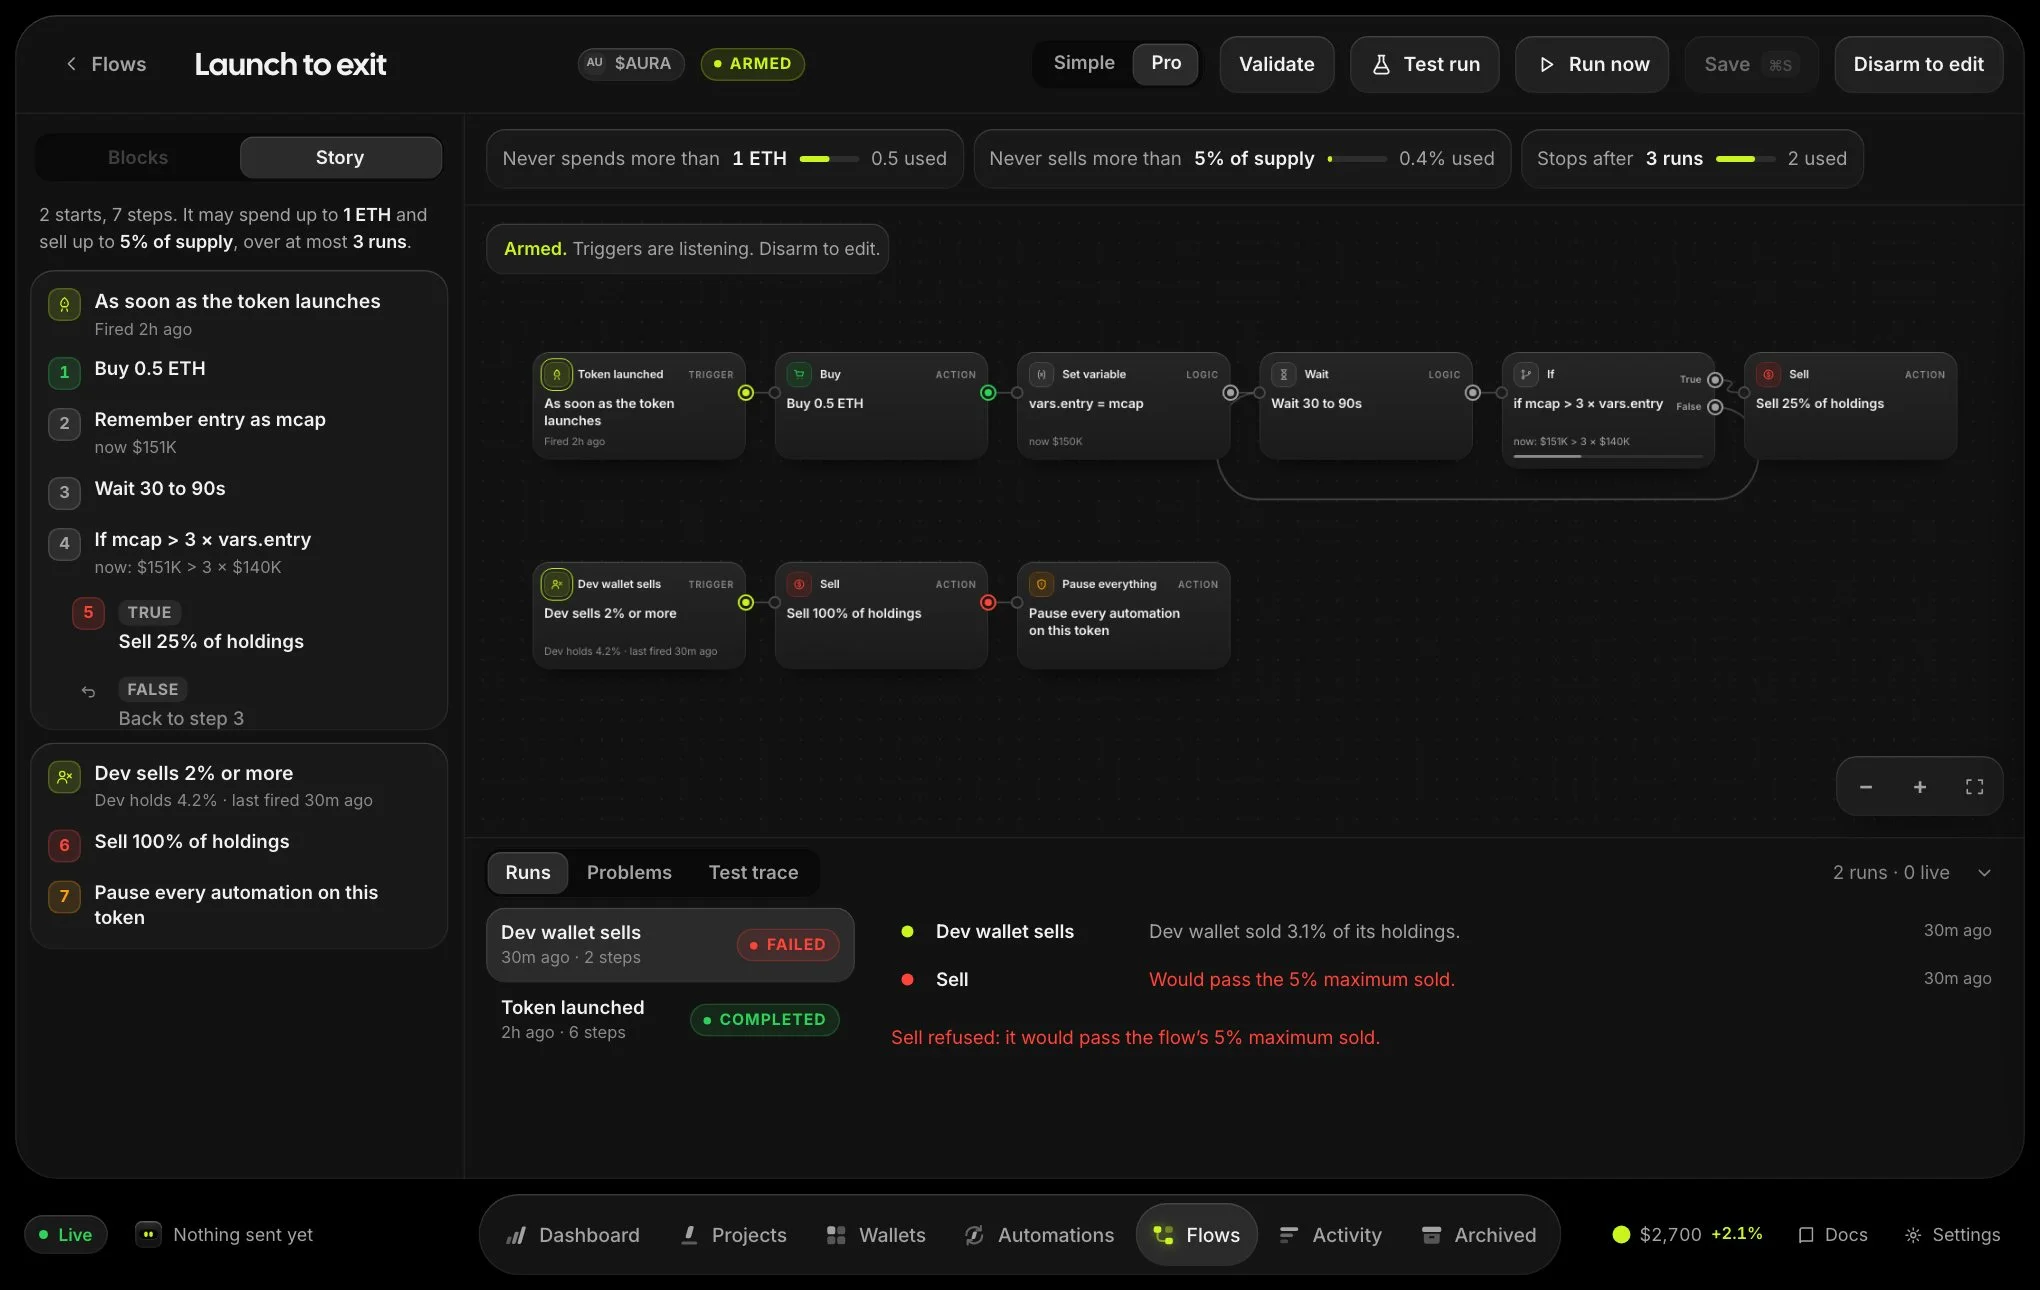This screenshot has height=1290, width=2040.
Task: Open the Story tab
Action: tap(340, 157)
